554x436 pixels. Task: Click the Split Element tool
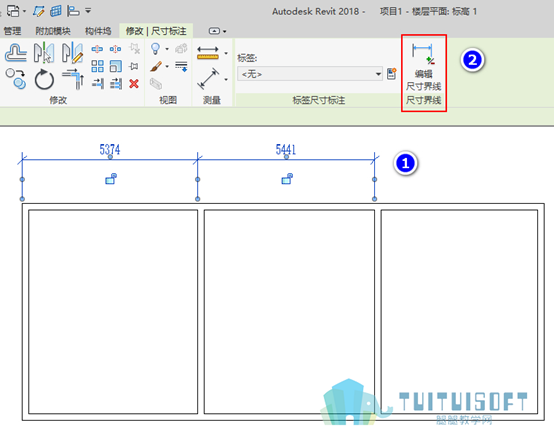coord(97,49)
